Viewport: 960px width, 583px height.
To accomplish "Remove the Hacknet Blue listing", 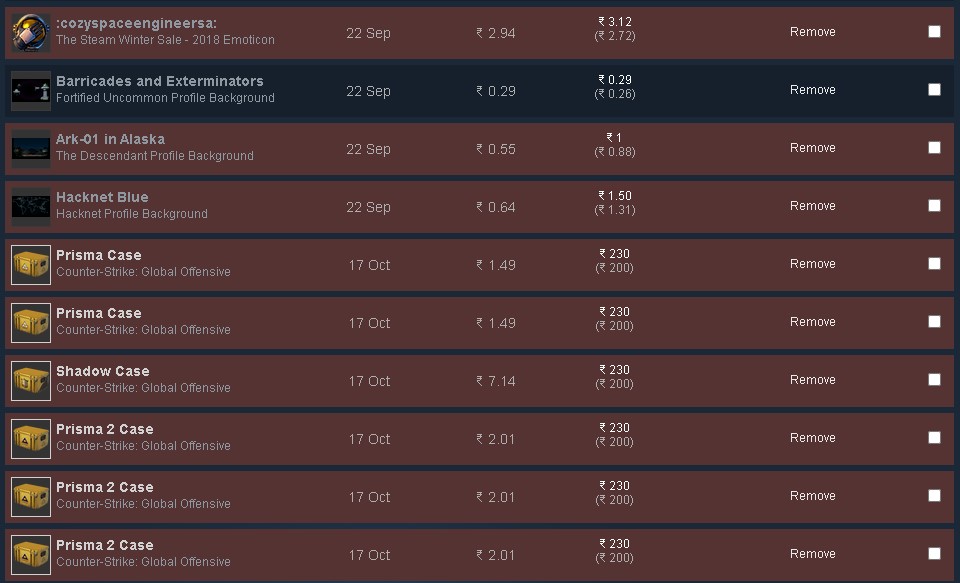I will point(812,206).
